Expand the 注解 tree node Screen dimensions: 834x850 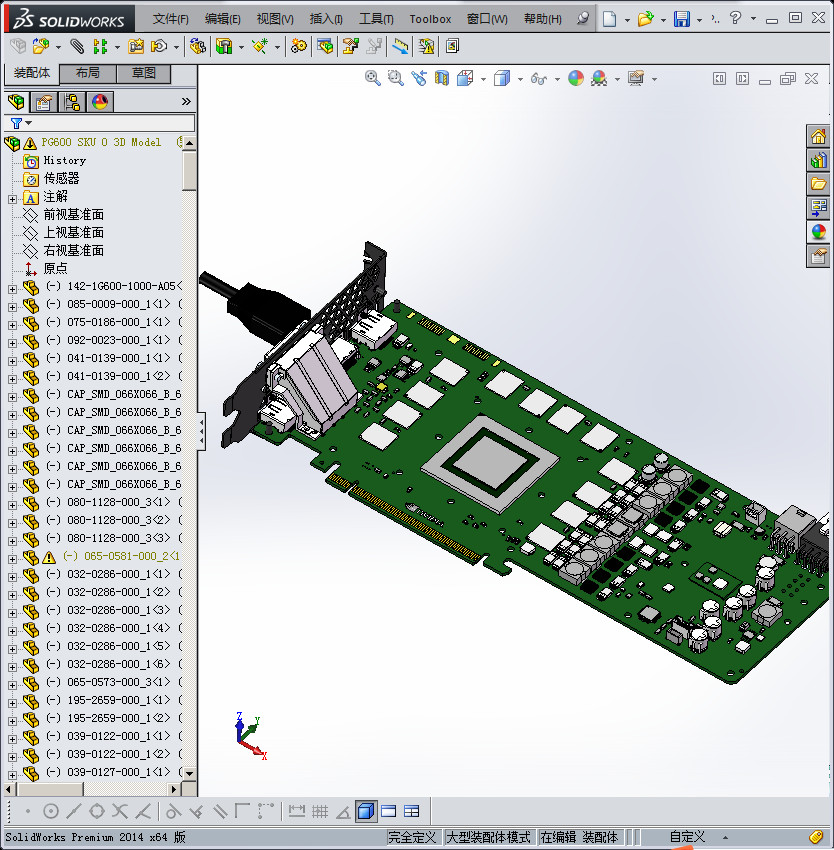point(12,199)
